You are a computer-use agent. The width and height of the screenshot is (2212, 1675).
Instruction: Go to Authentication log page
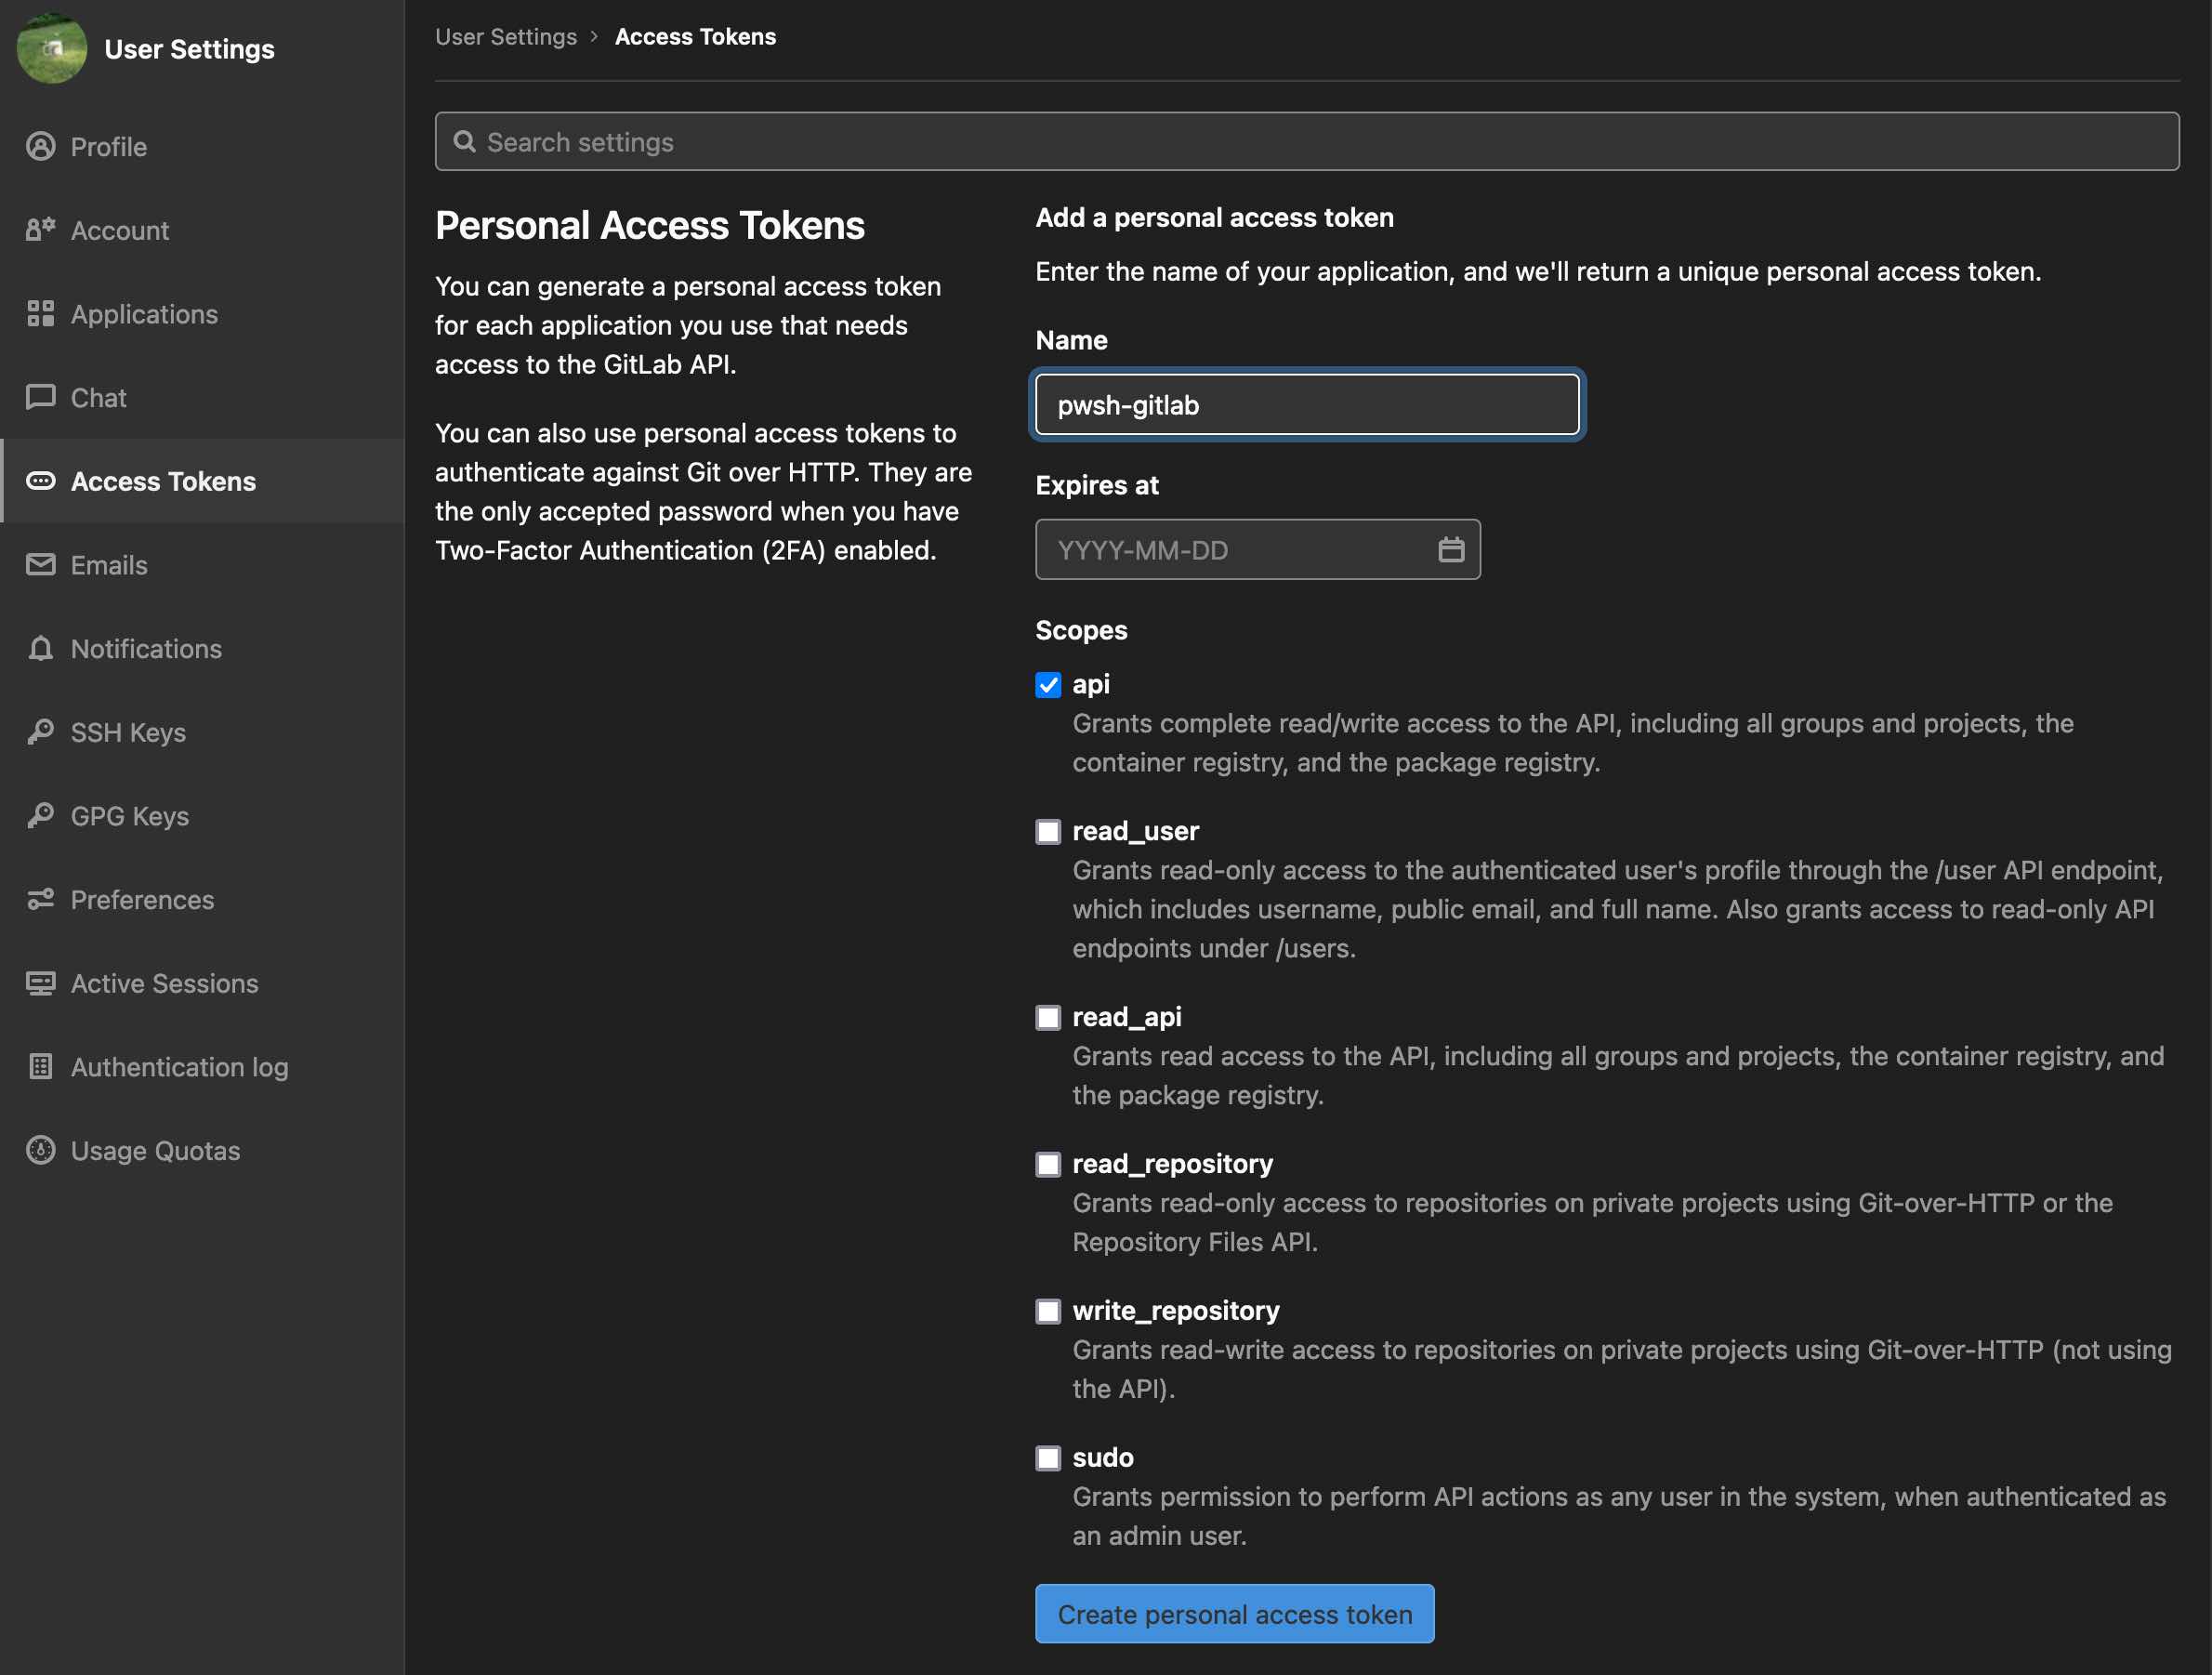(x=179, y=1067)
